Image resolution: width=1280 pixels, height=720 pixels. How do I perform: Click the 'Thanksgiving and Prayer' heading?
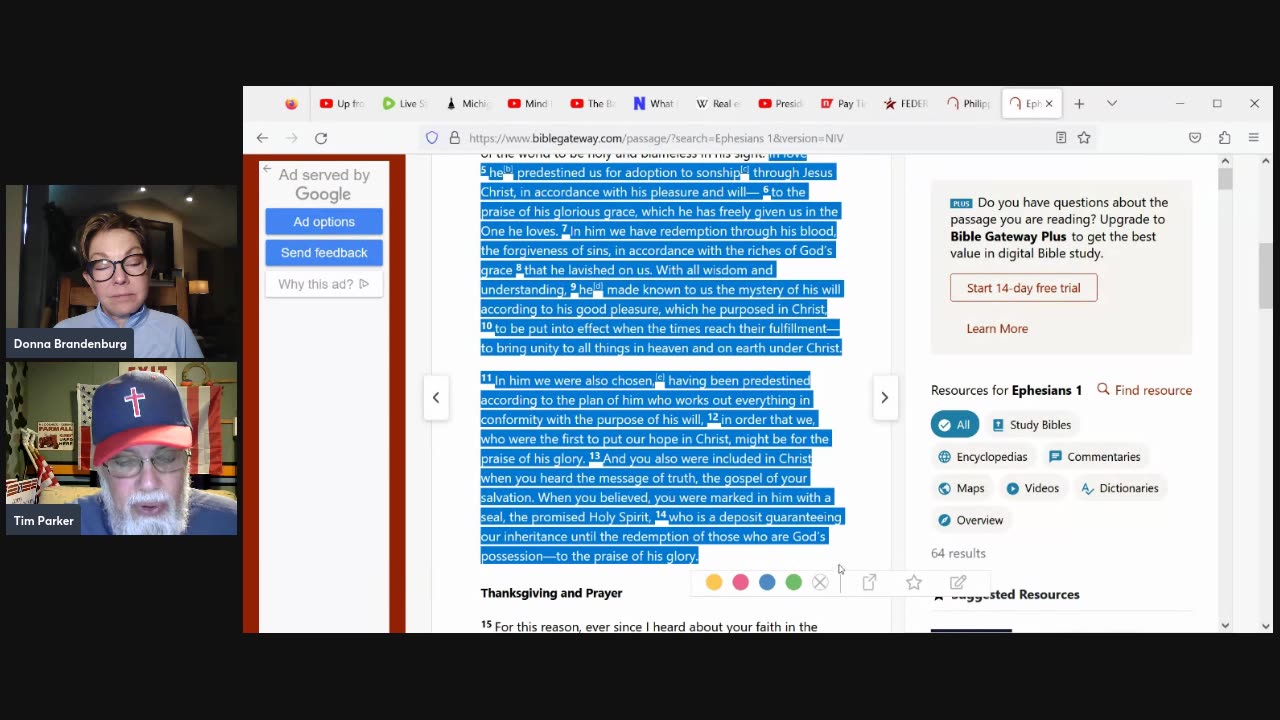coord(551,593)
